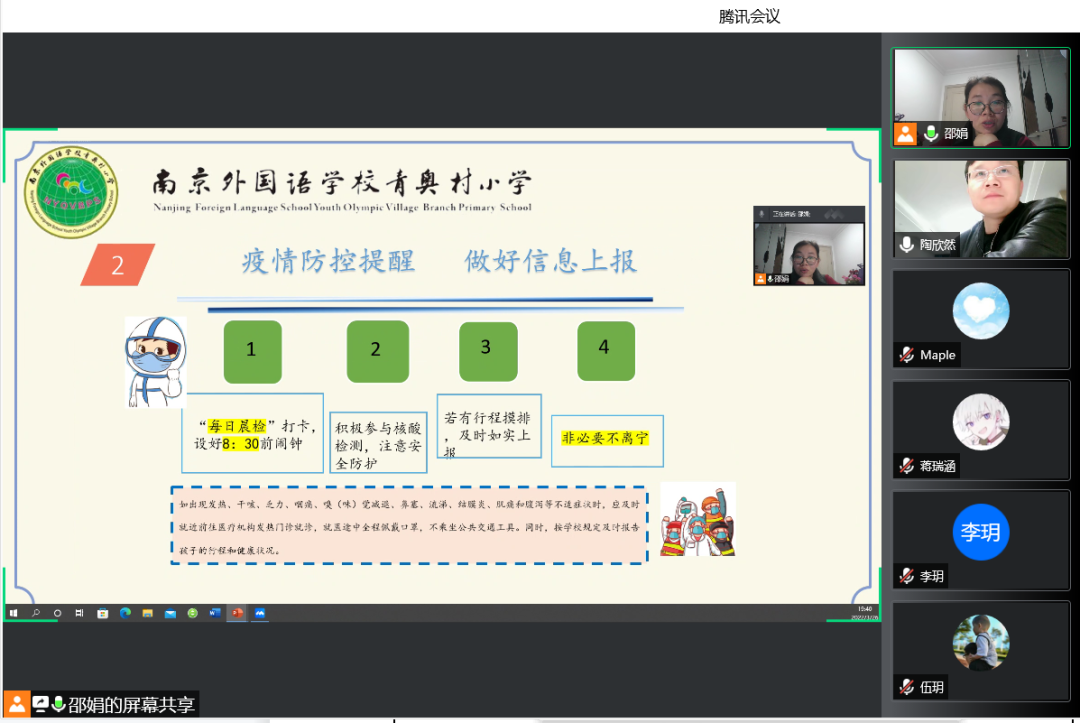Toggle the muted microphone icon for 蒋瑞涵
This screenshot has height=723, width=1080.
(906, 466)
